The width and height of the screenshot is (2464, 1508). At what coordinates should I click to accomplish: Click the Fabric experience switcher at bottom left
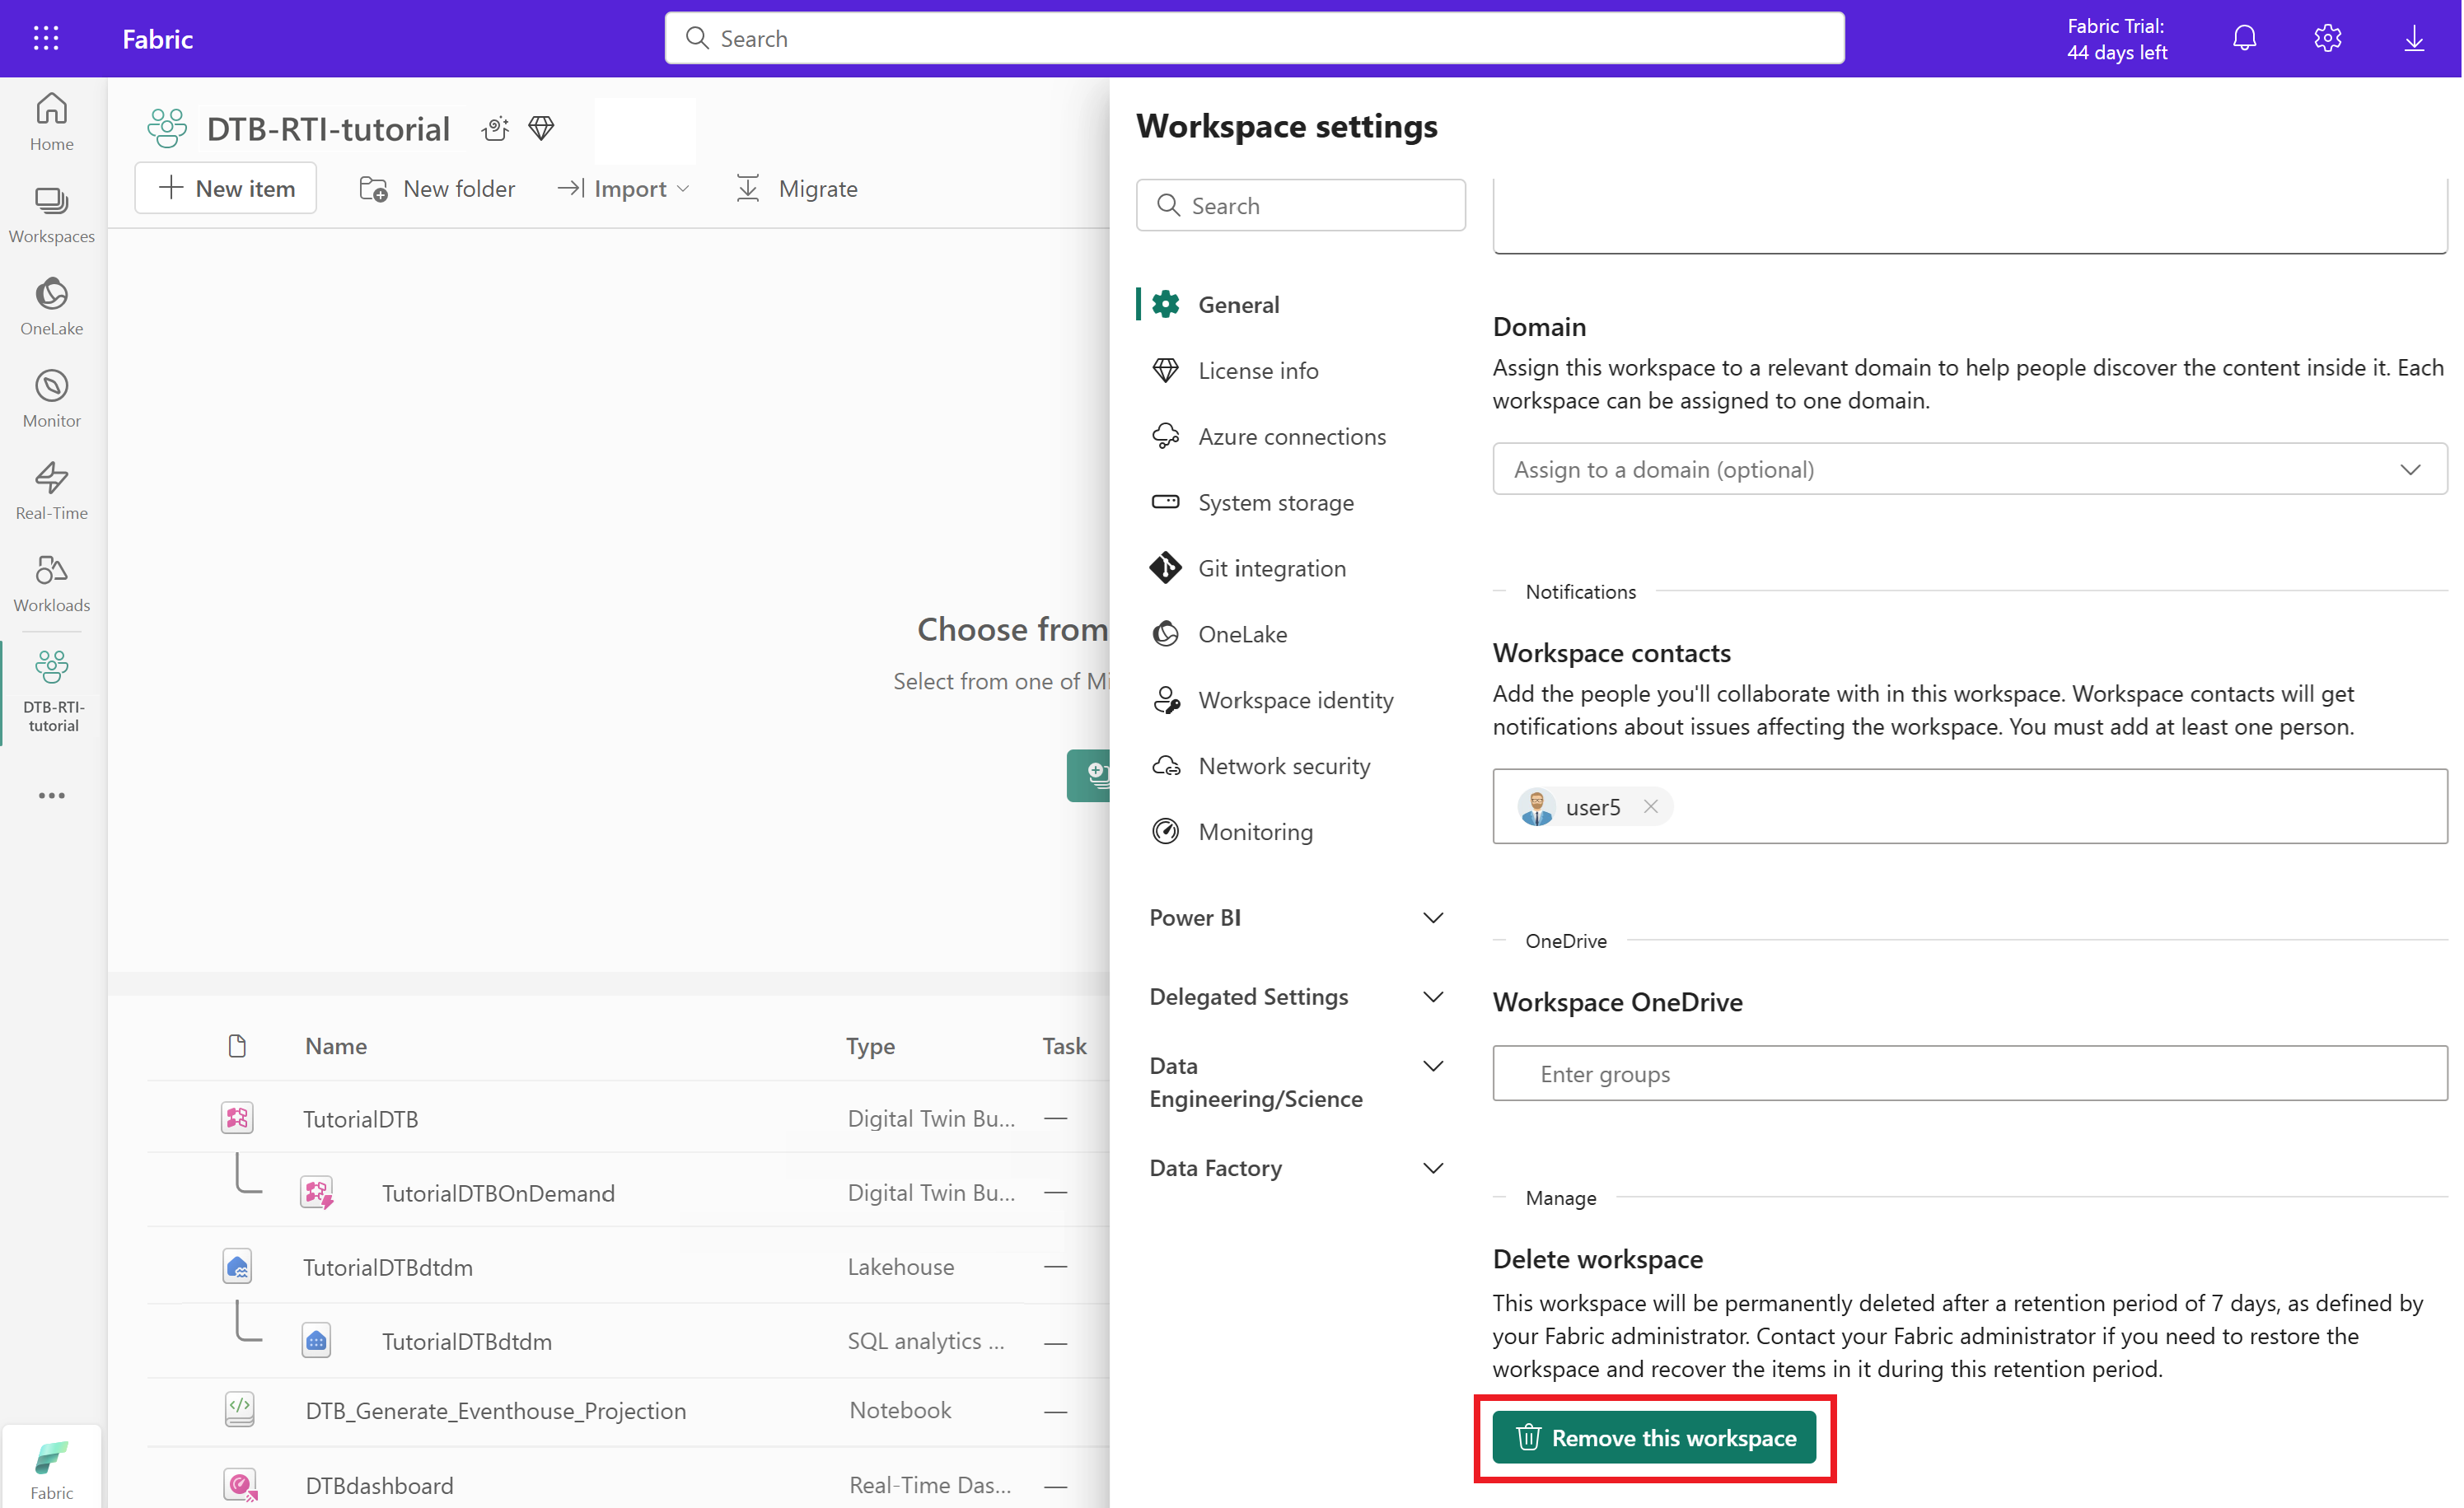[52, 1469]
